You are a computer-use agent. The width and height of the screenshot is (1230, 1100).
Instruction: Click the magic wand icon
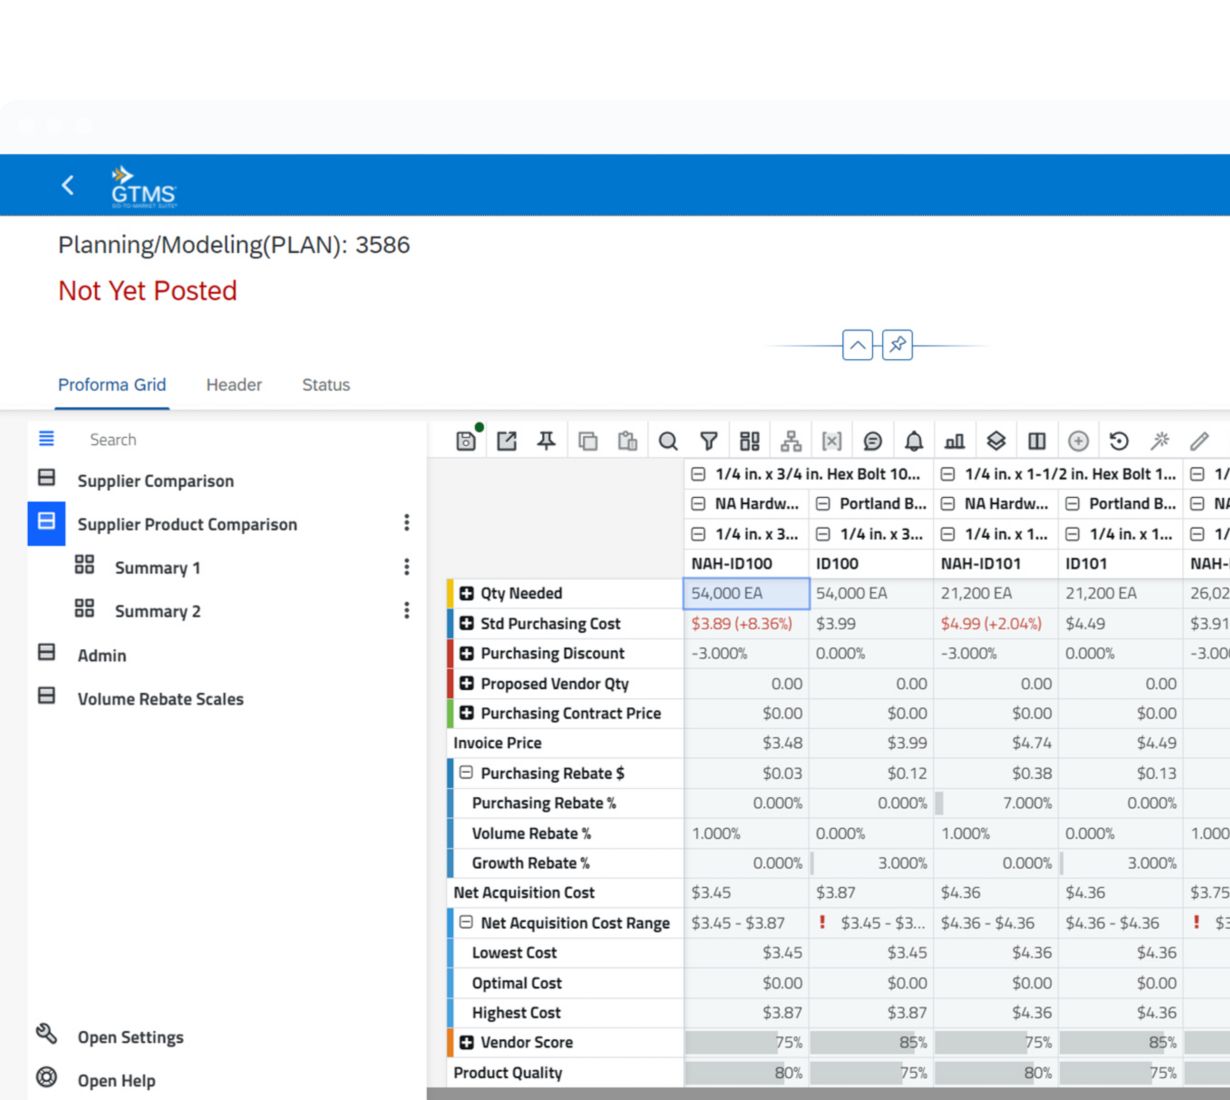pos(1160,441)
